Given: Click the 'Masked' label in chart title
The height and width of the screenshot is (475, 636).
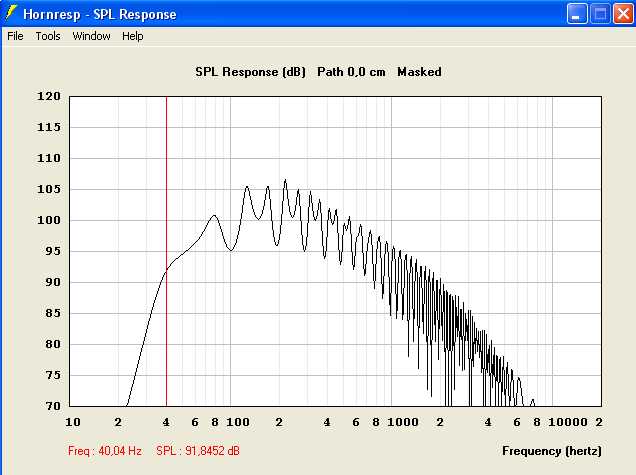Looking at the screenshot, I should tap(419, 72).
